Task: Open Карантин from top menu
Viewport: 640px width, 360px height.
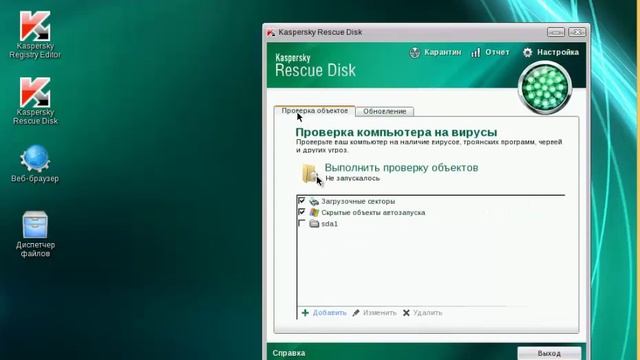Action: point(442,52)
